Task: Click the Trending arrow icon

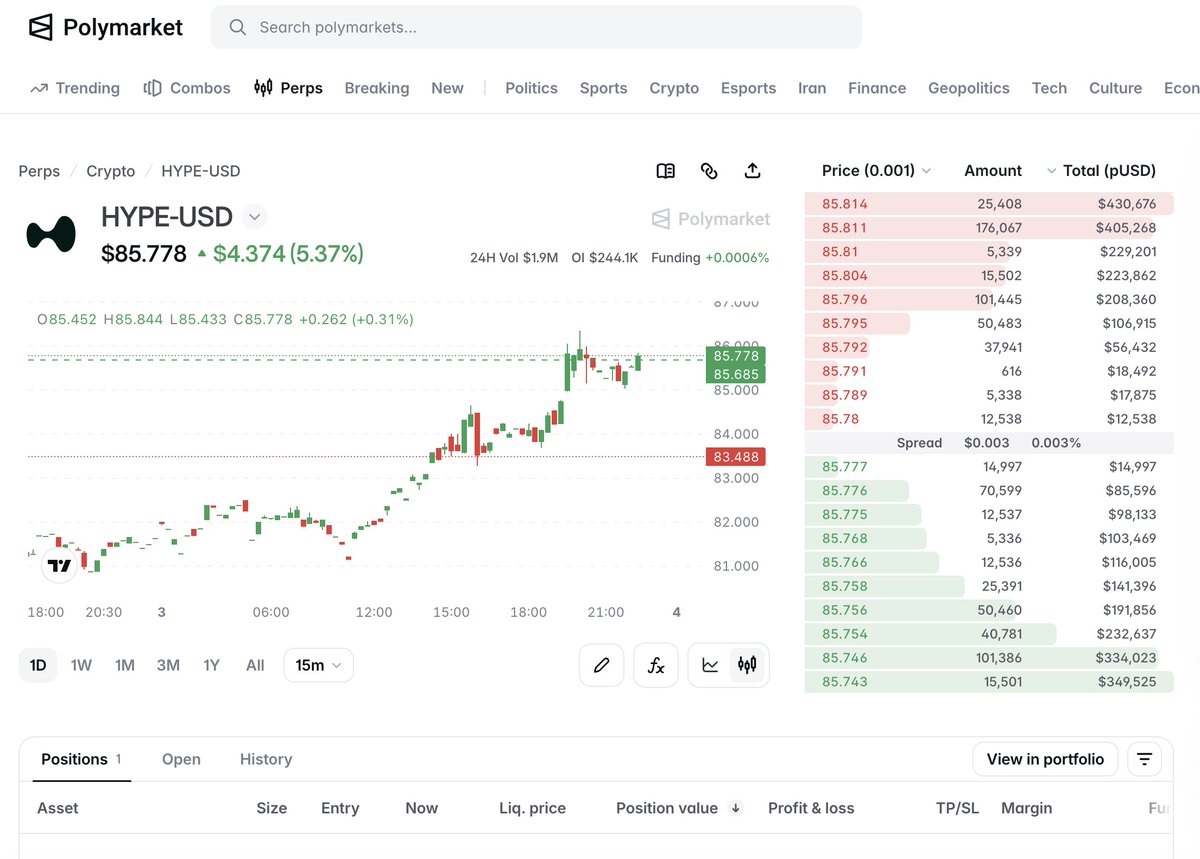Action: coord(39,88)
